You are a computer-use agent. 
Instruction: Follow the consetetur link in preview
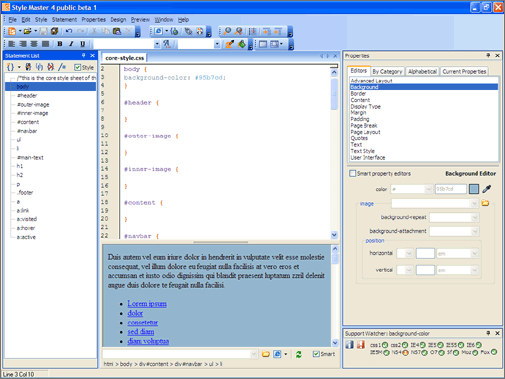[x=143, y=322]
